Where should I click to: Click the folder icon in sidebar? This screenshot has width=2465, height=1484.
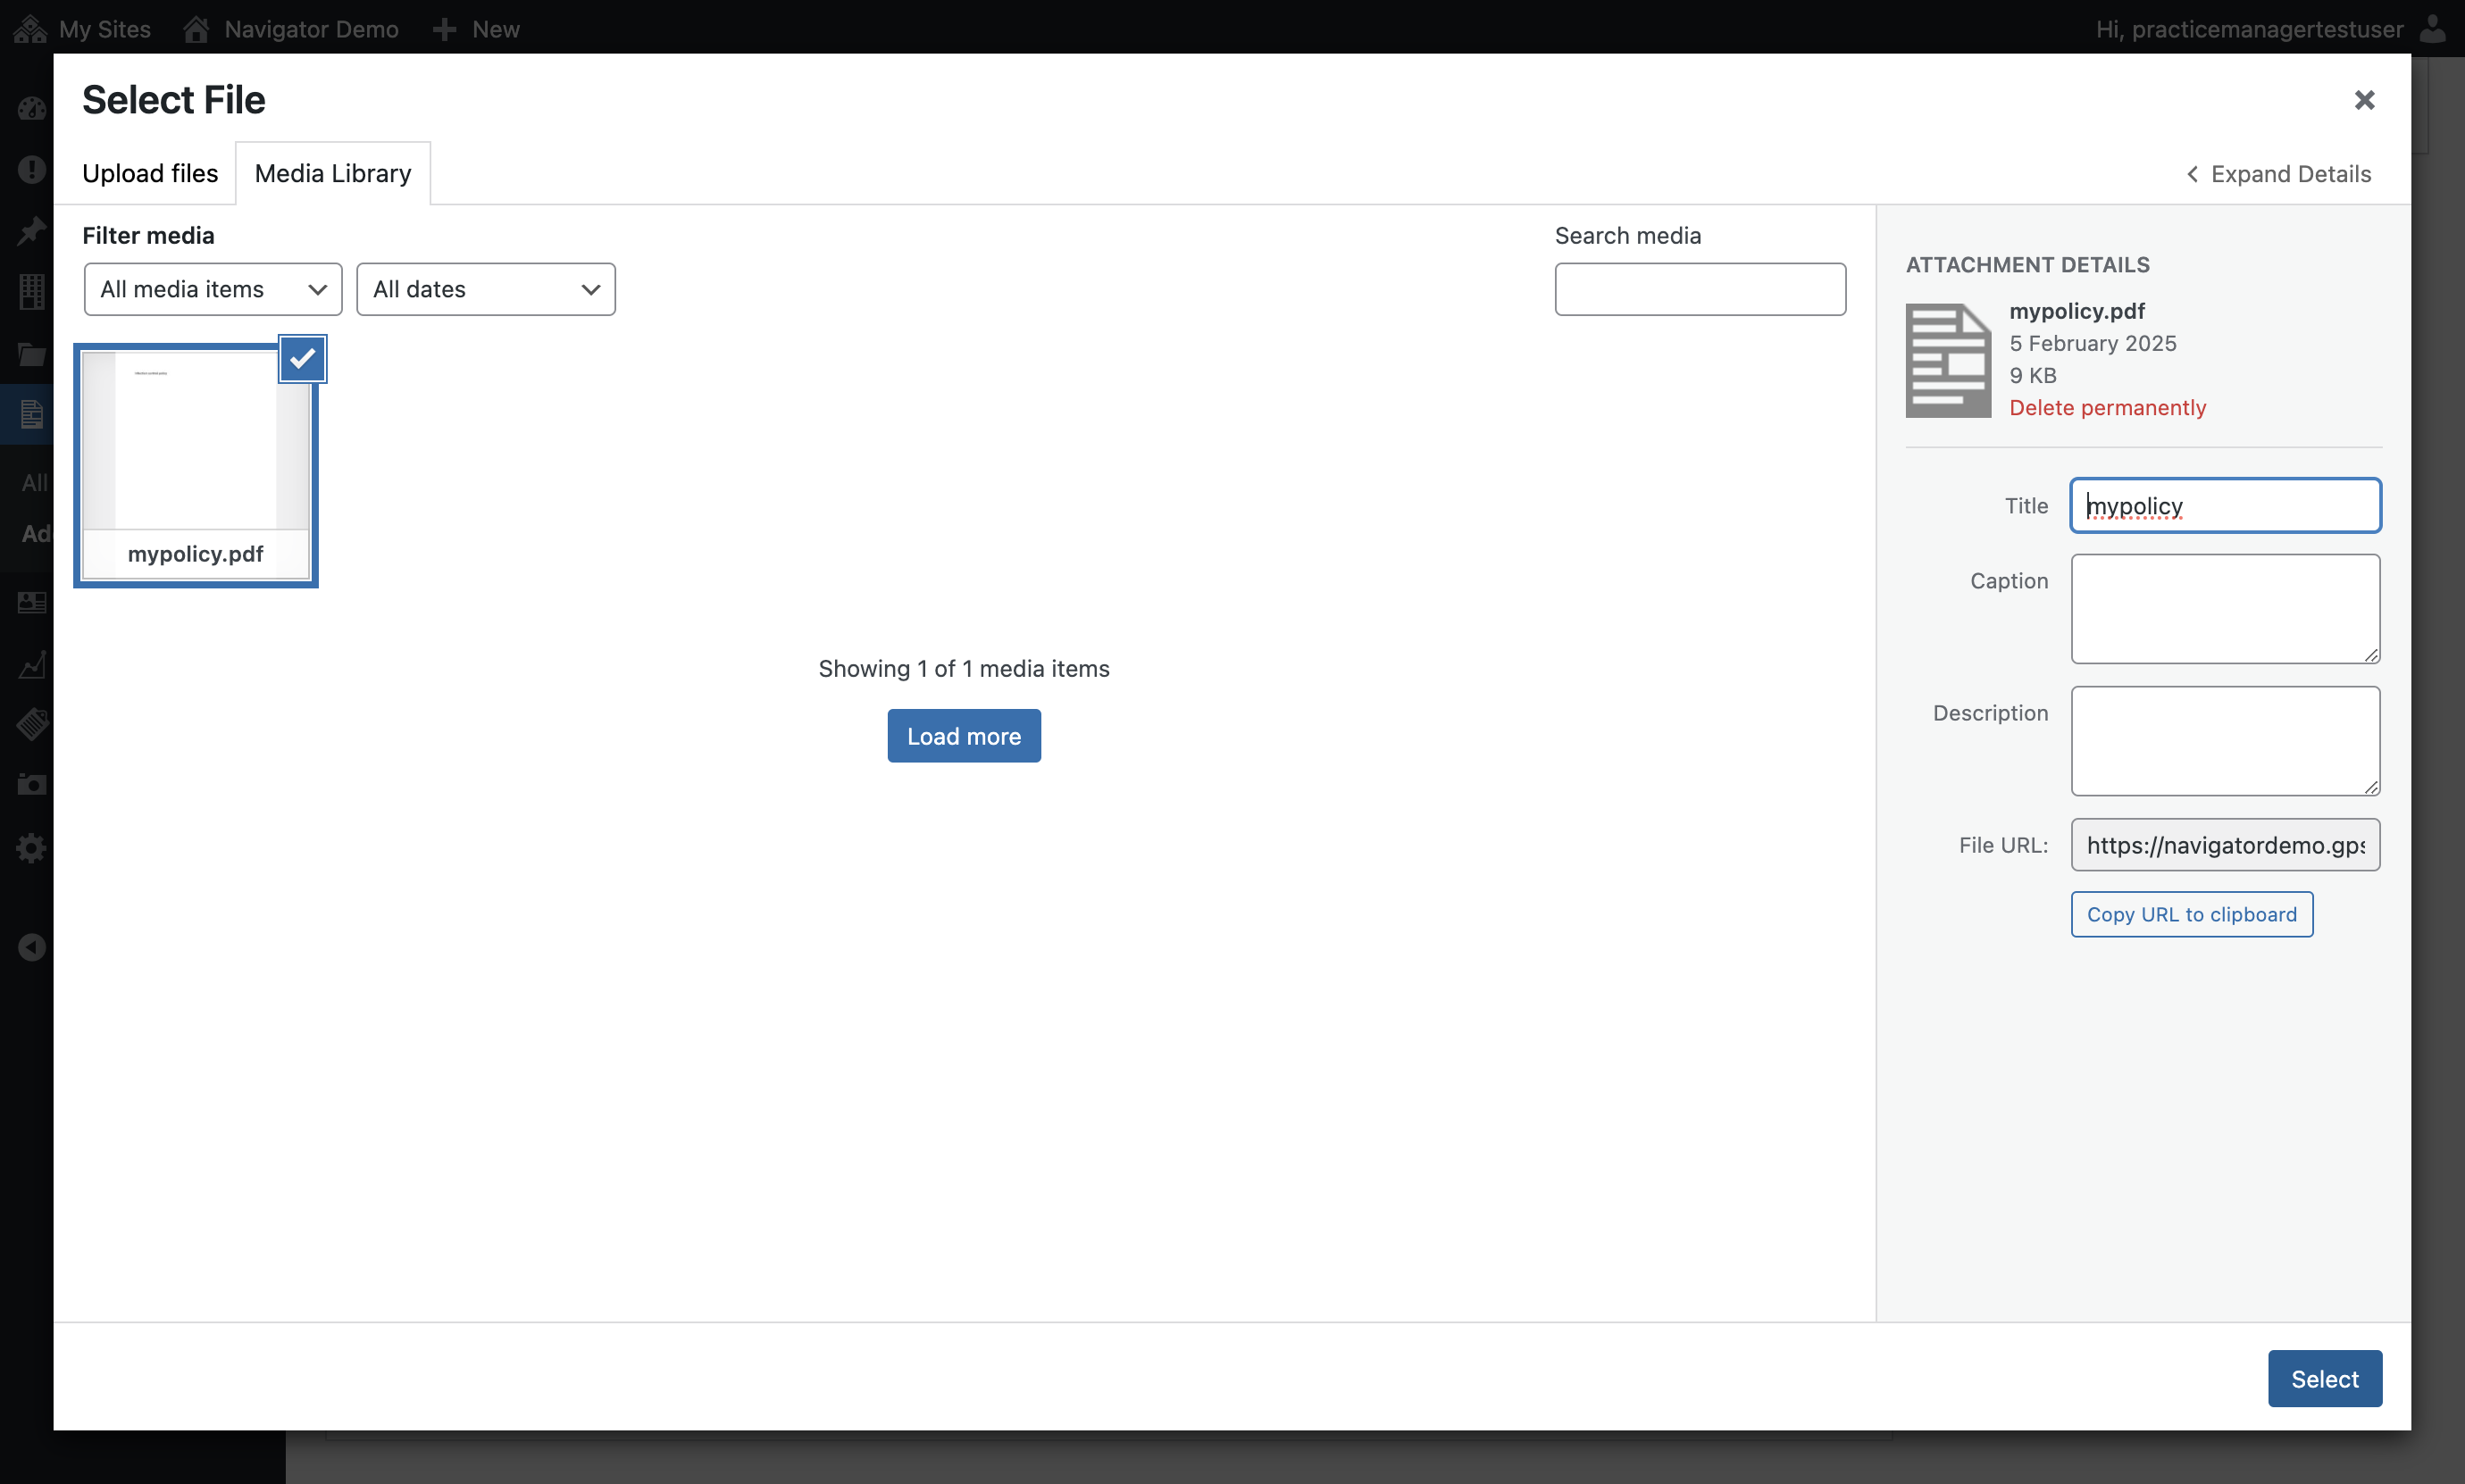(32, 354)
